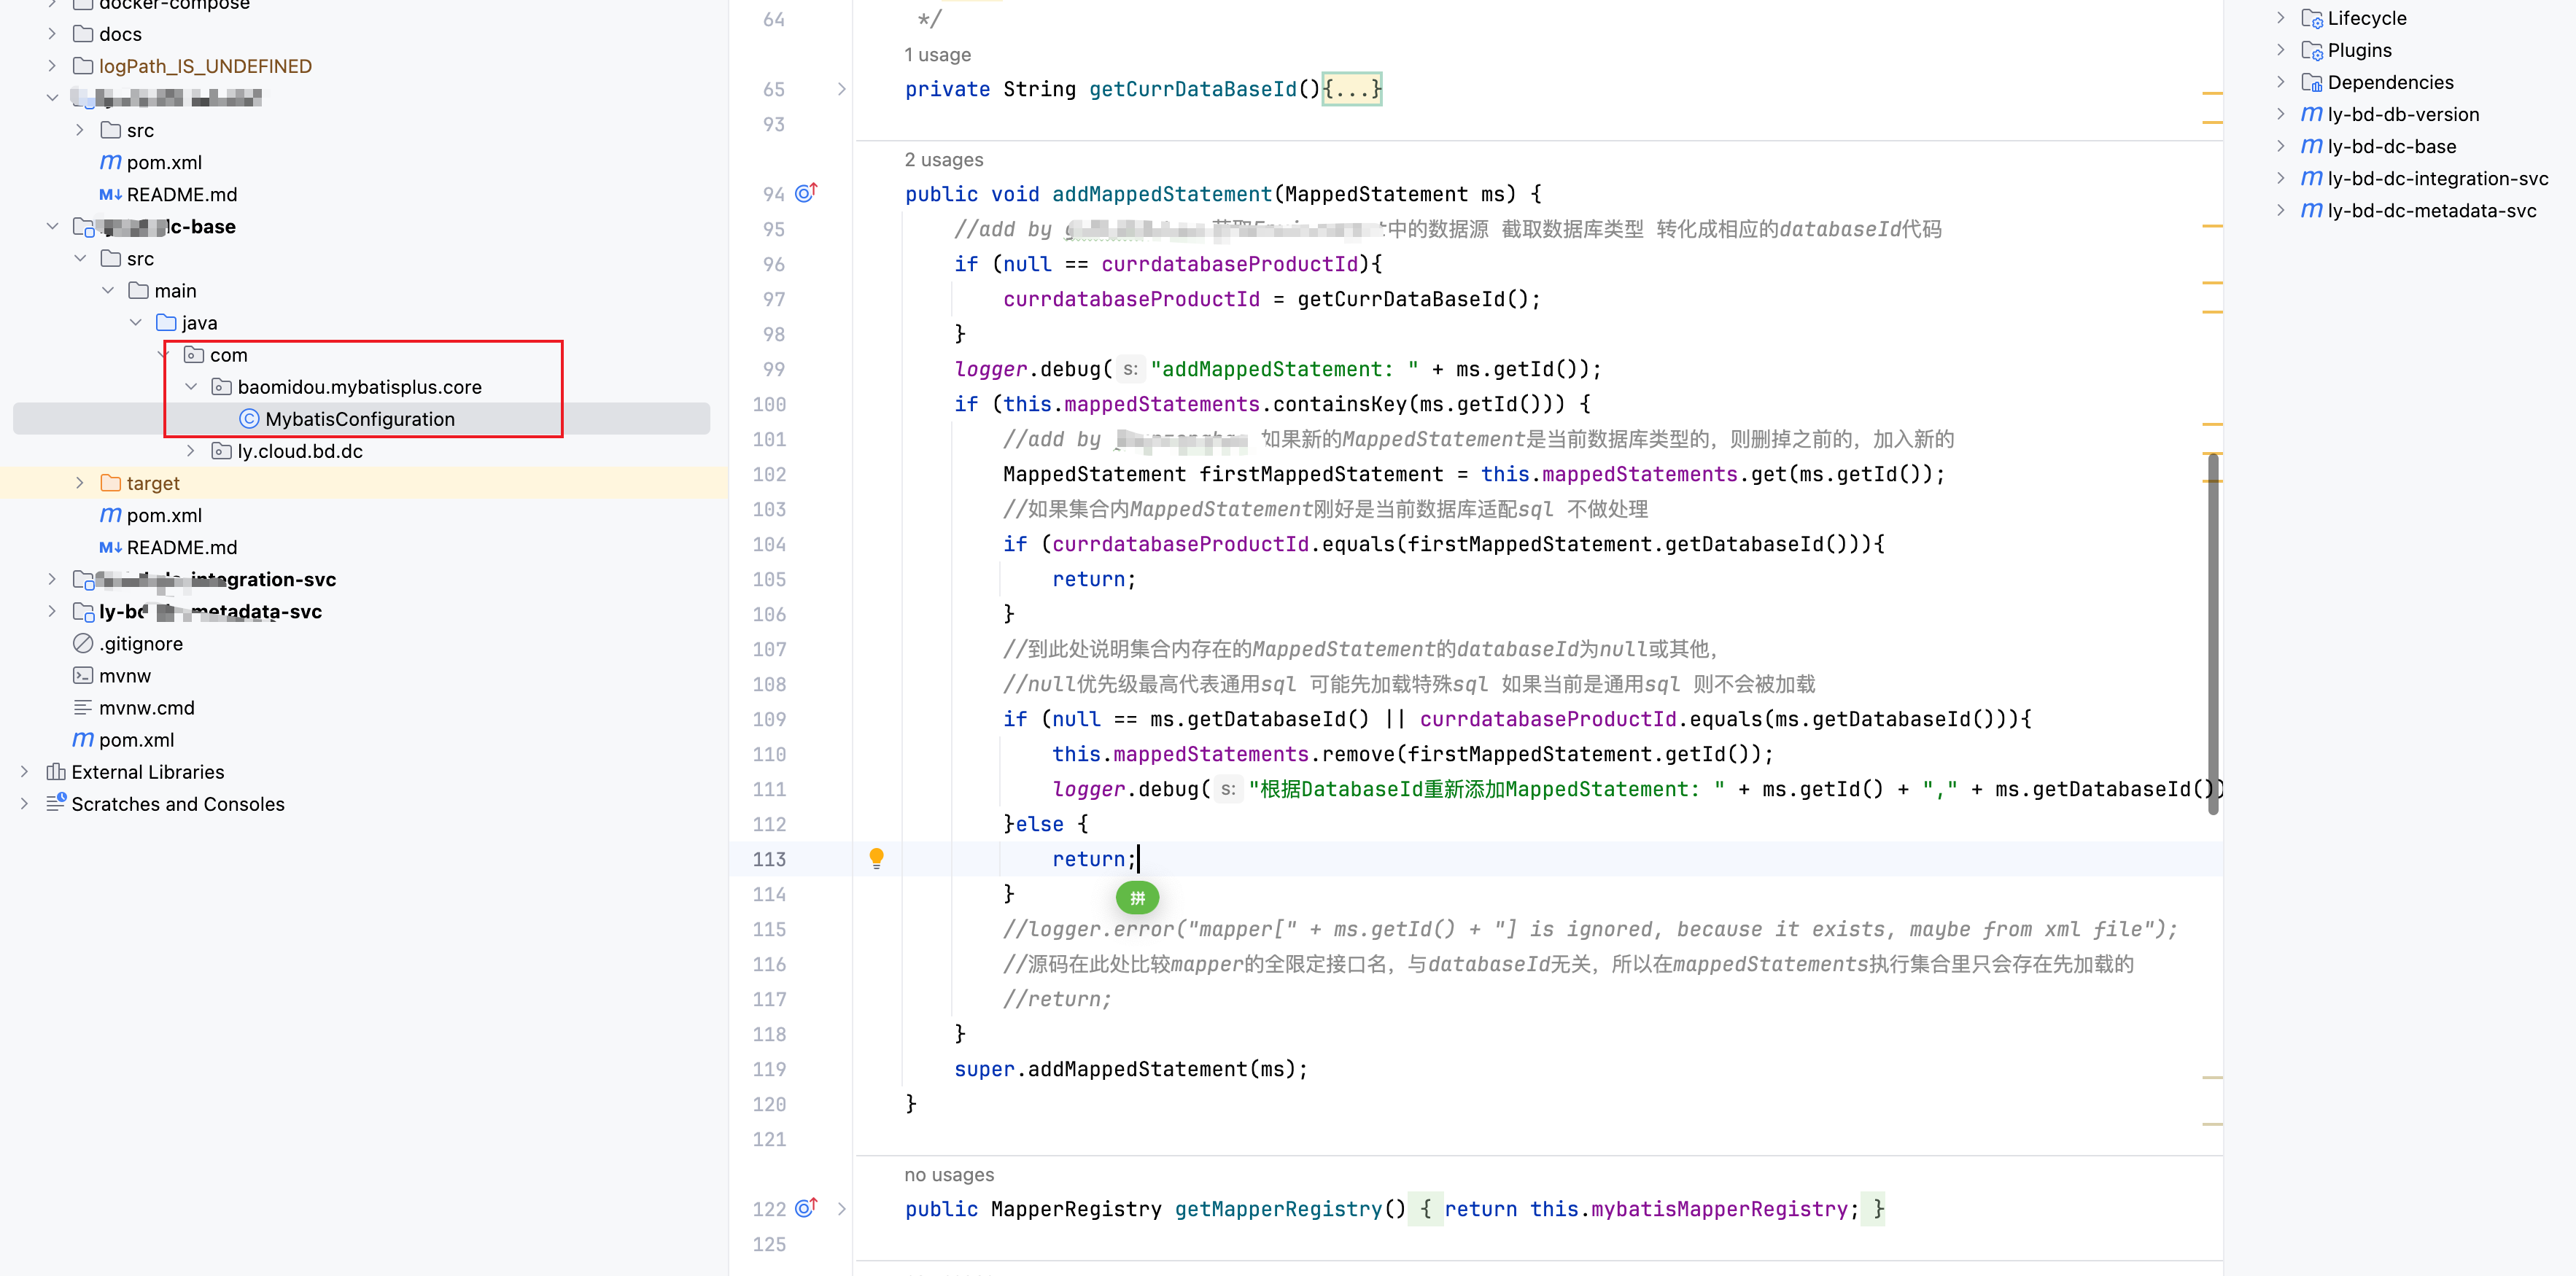Expand the folded getCurrDataBaseId method body
This screenshot has width=2576, height=1276.
pyautogui.click(x=1351, y=89)
